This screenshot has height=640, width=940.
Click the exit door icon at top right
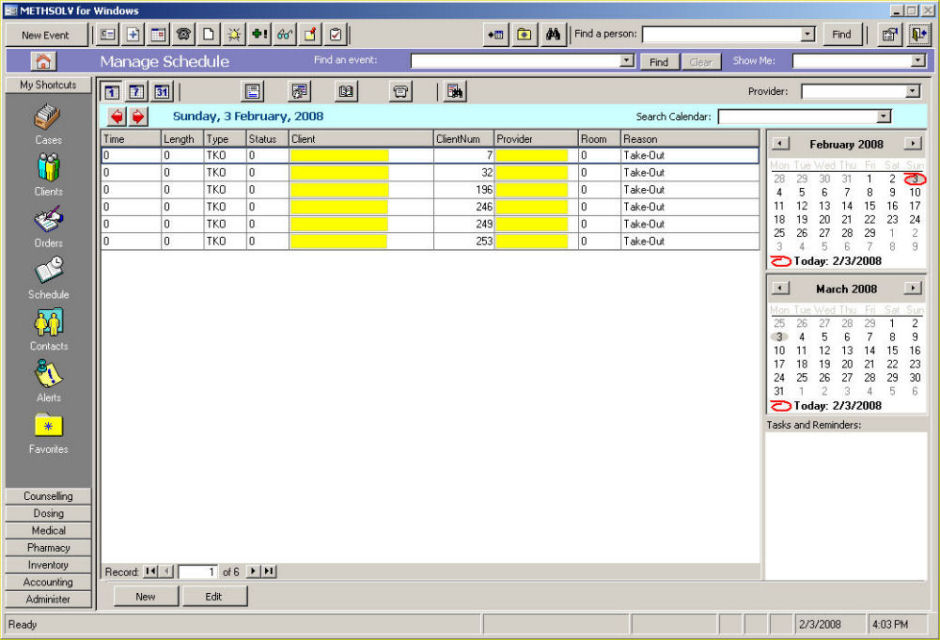918,35
